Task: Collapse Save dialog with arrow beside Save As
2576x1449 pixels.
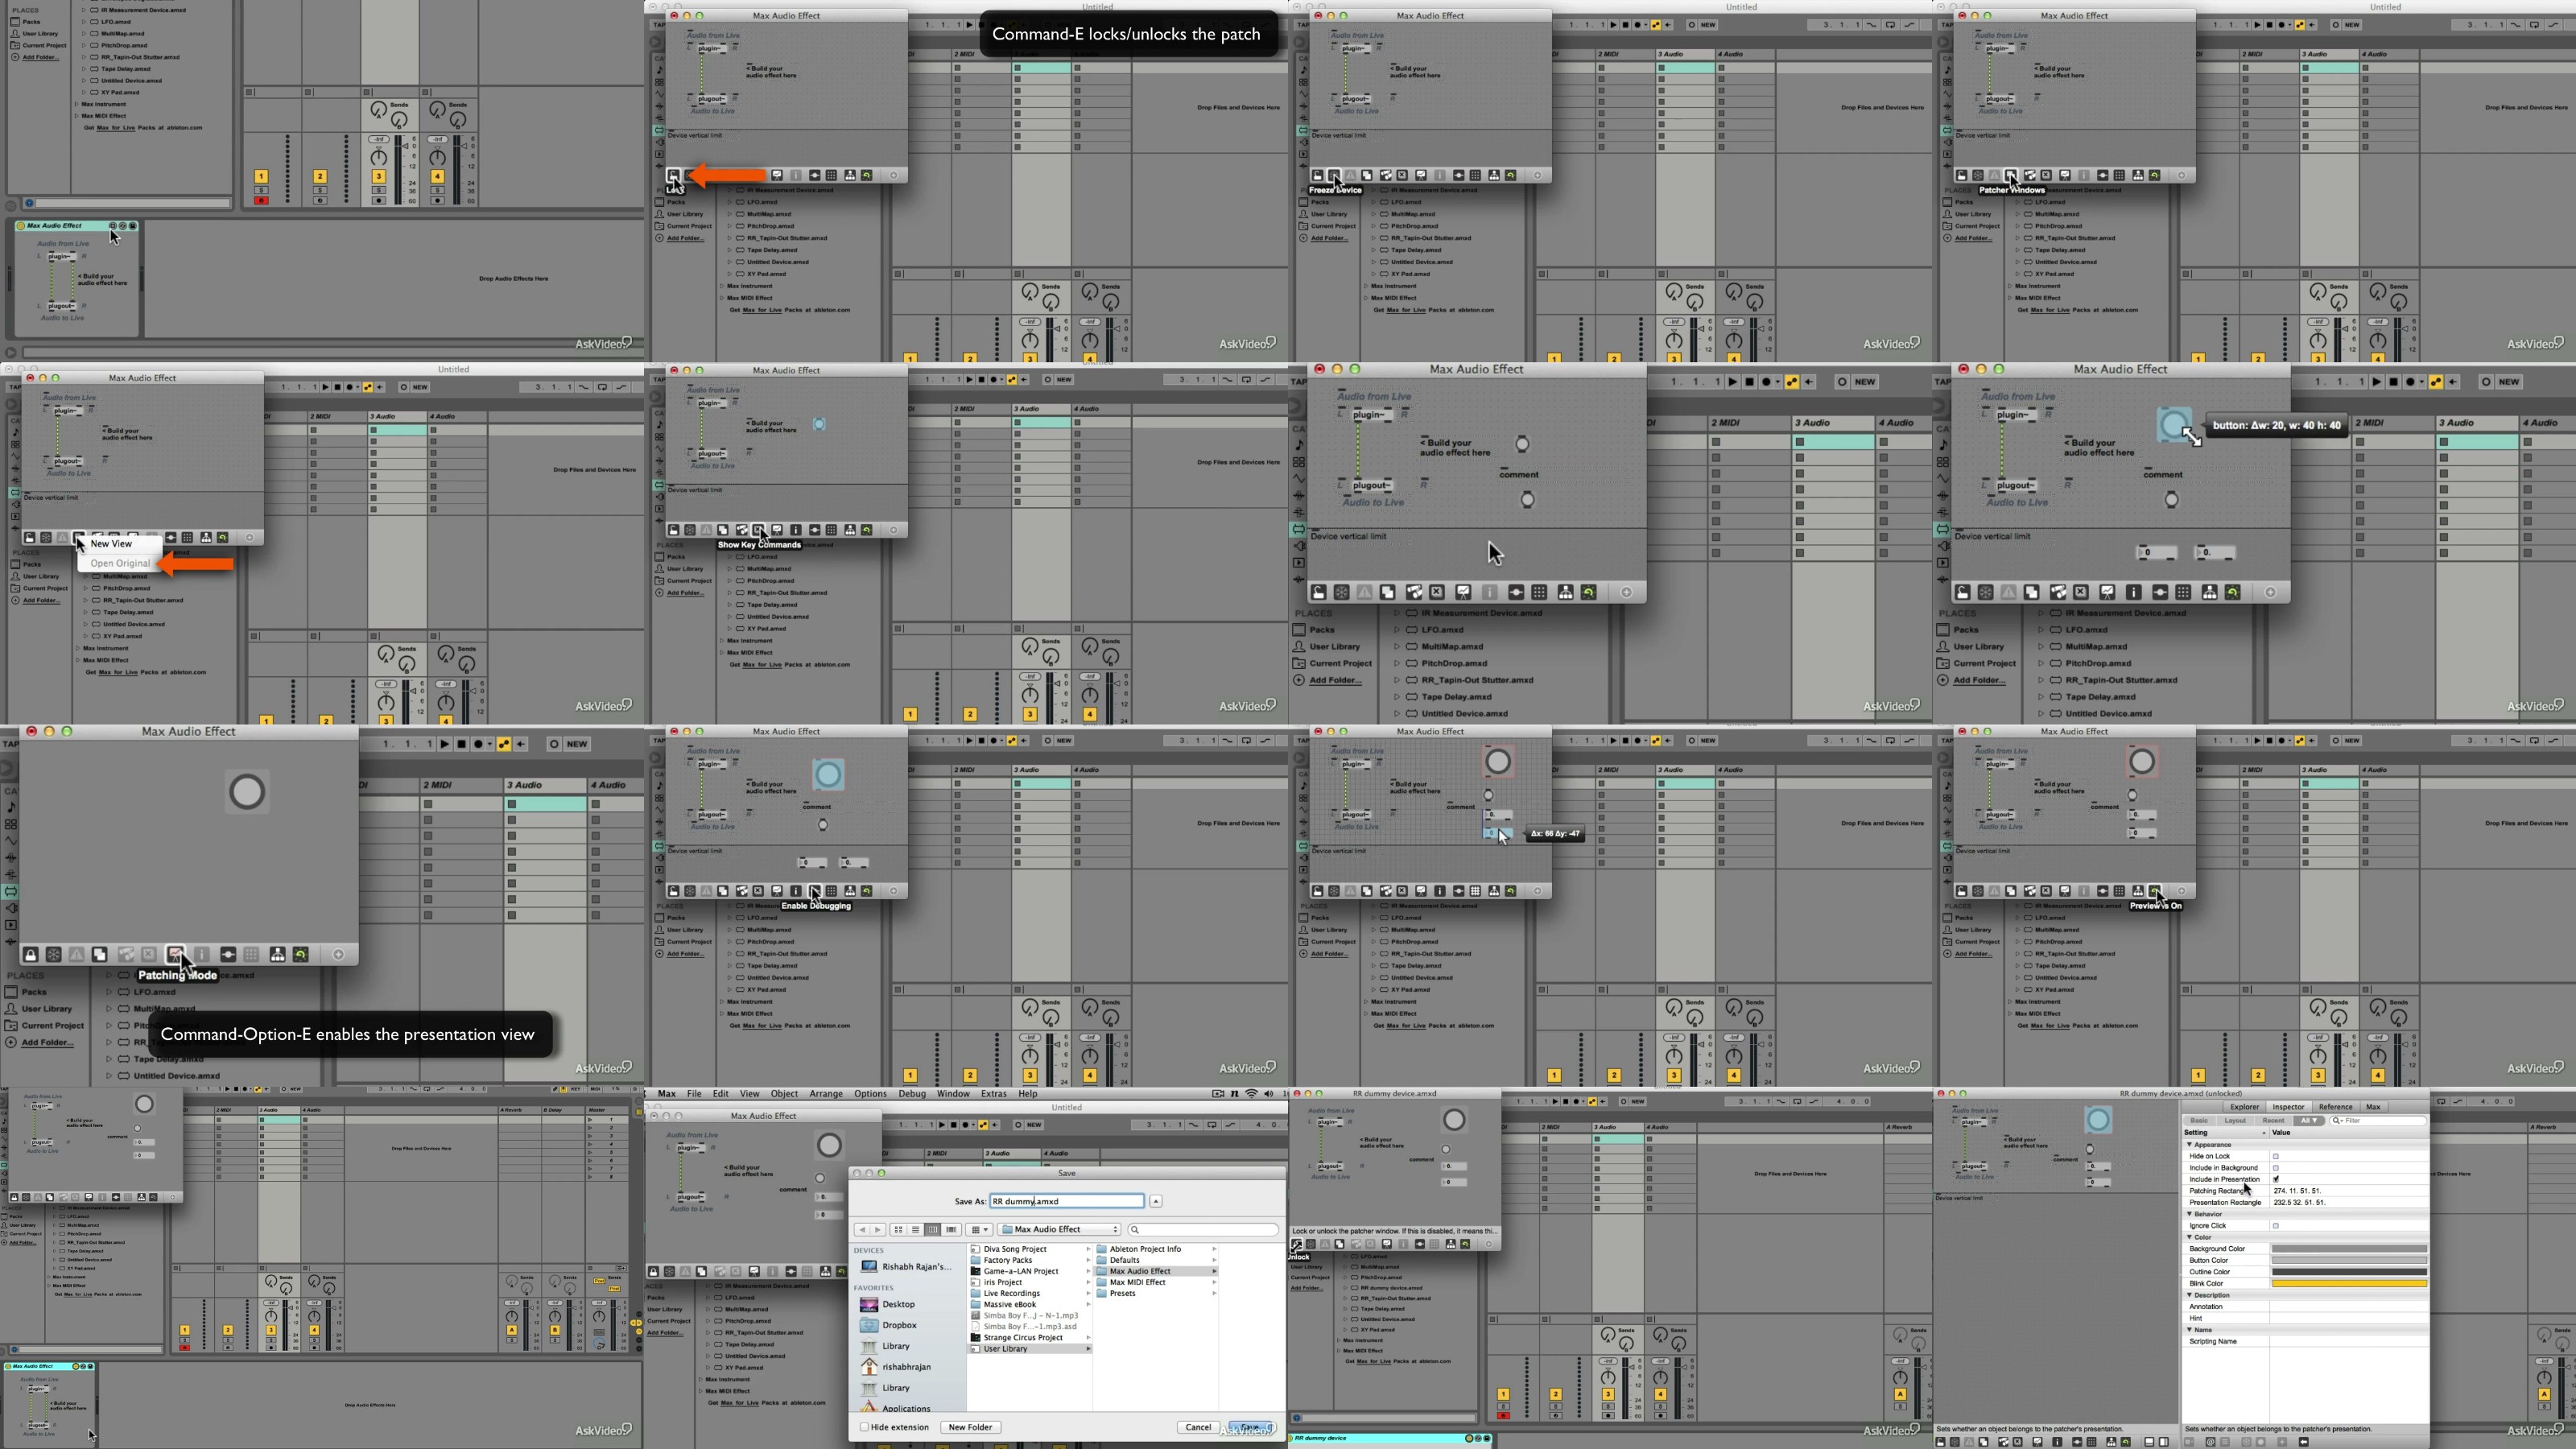Action: (x=1156, y=1201)
